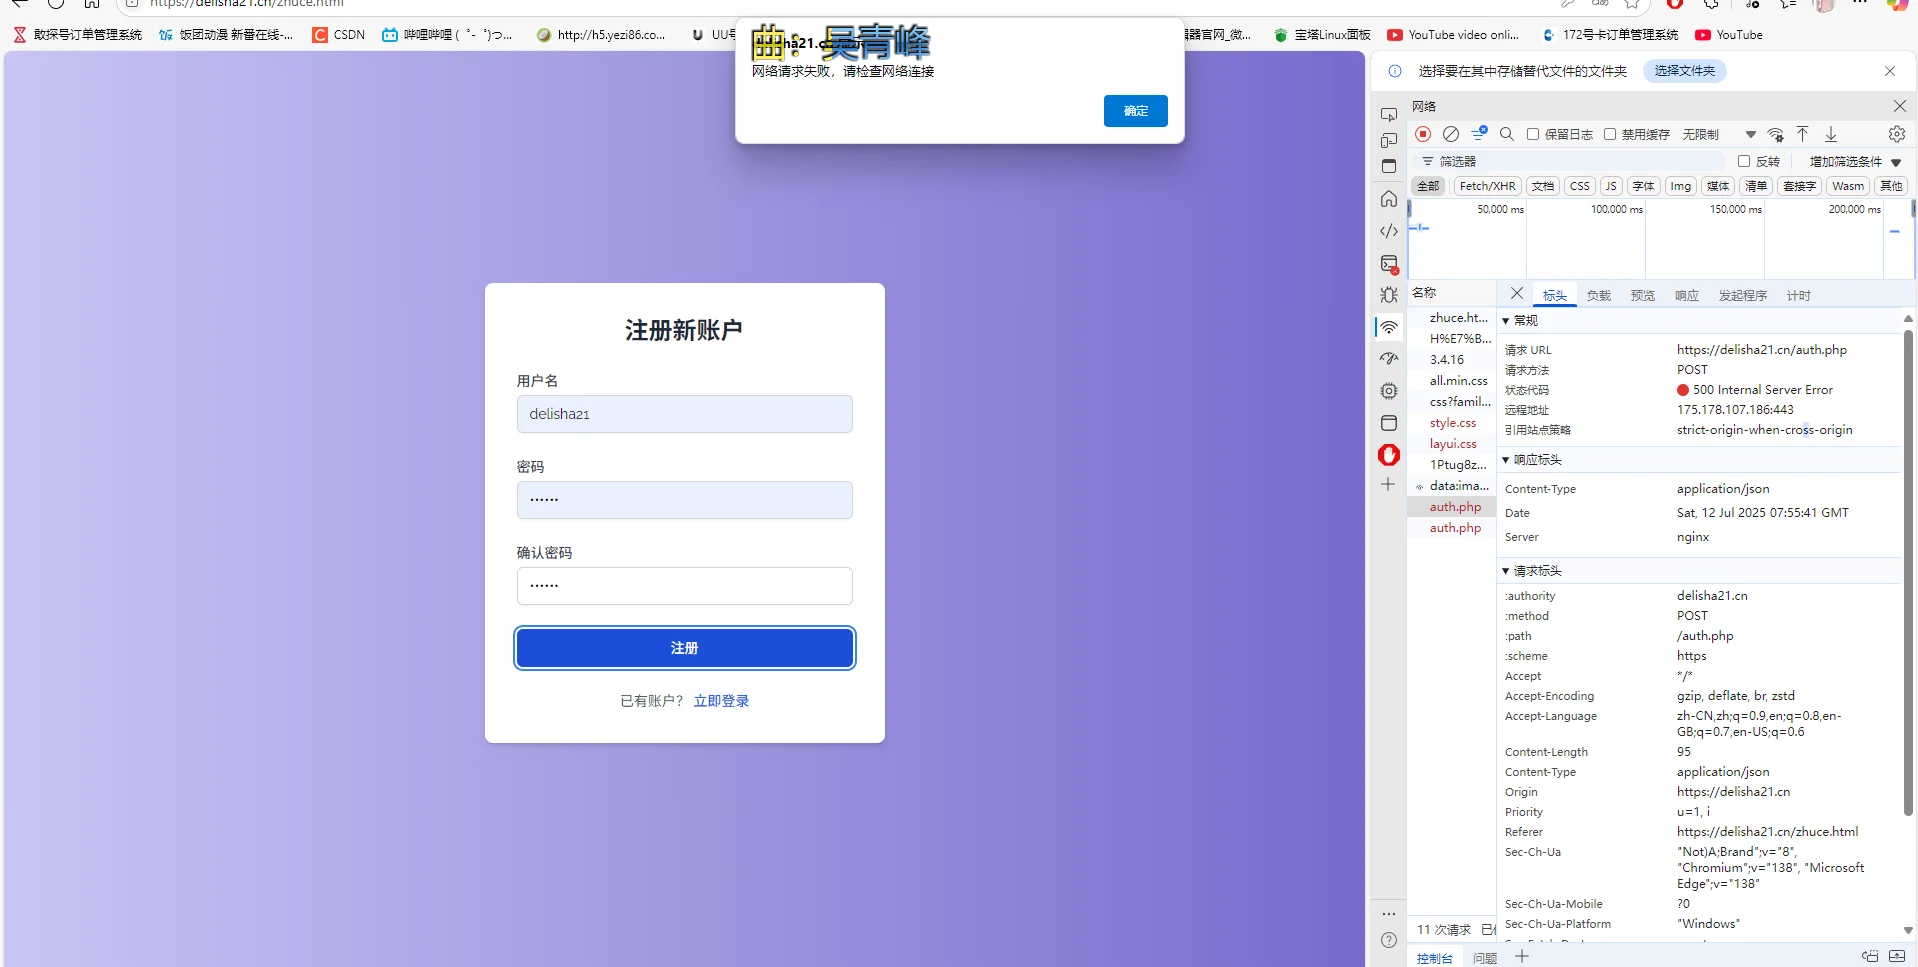The height and width of the screenshot is (967, 1918).
Task: Switch to the 响应 tab
Action: coord(1686,295)
